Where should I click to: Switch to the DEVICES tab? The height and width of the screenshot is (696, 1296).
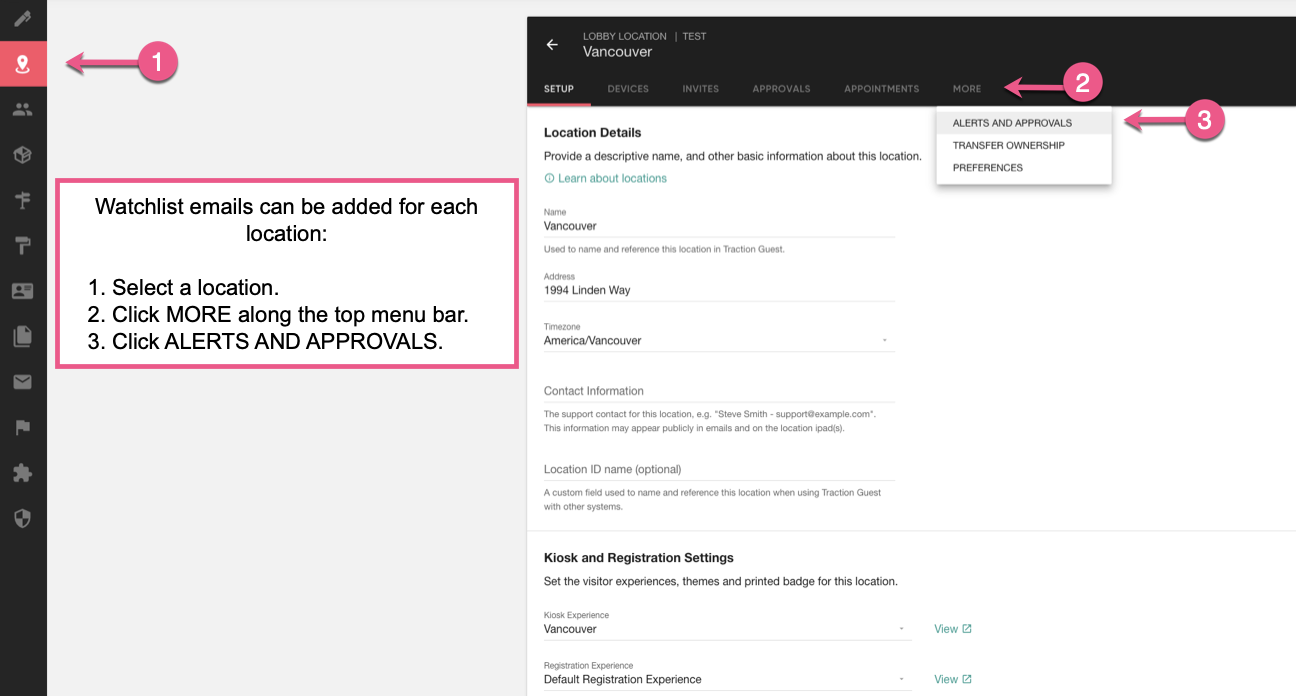click(627, 88)
